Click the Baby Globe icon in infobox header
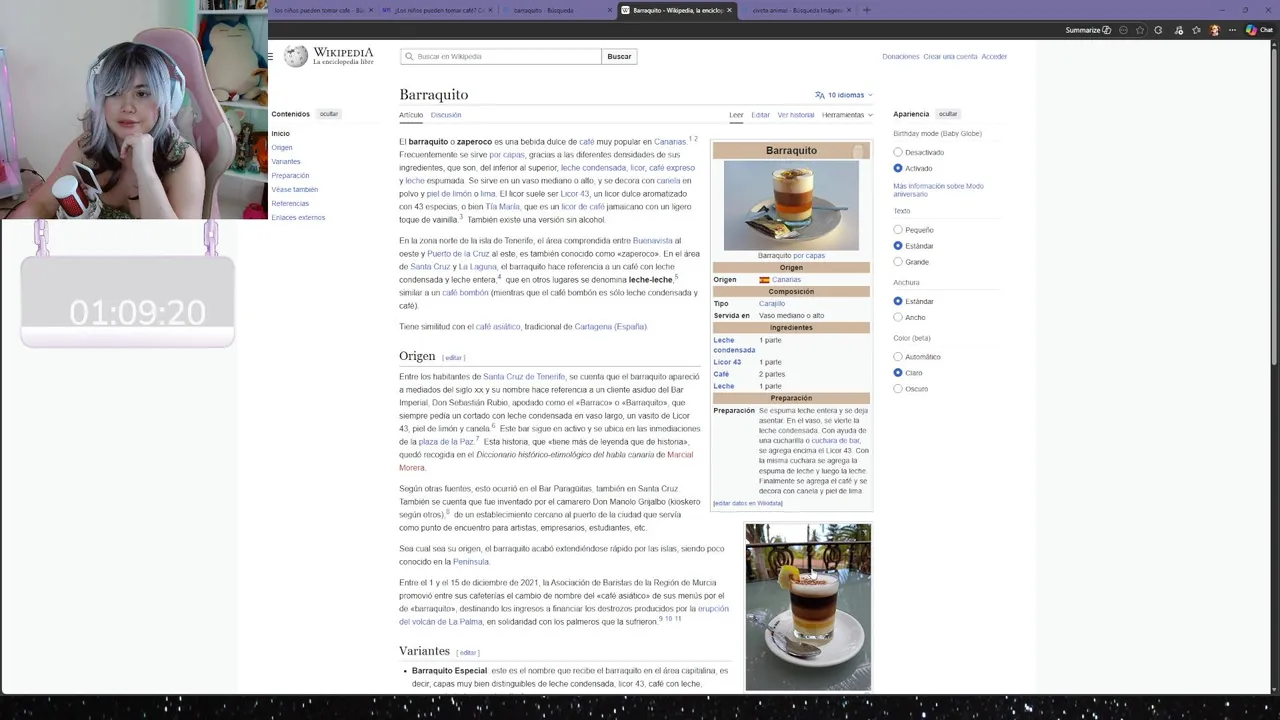 coord(858,151)
